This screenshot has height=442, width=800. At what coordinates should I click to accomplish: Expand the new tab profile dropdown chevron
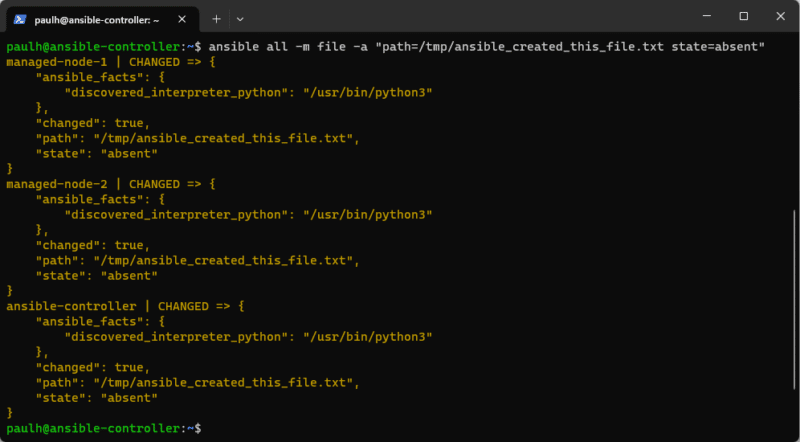[x=240, y=18]
